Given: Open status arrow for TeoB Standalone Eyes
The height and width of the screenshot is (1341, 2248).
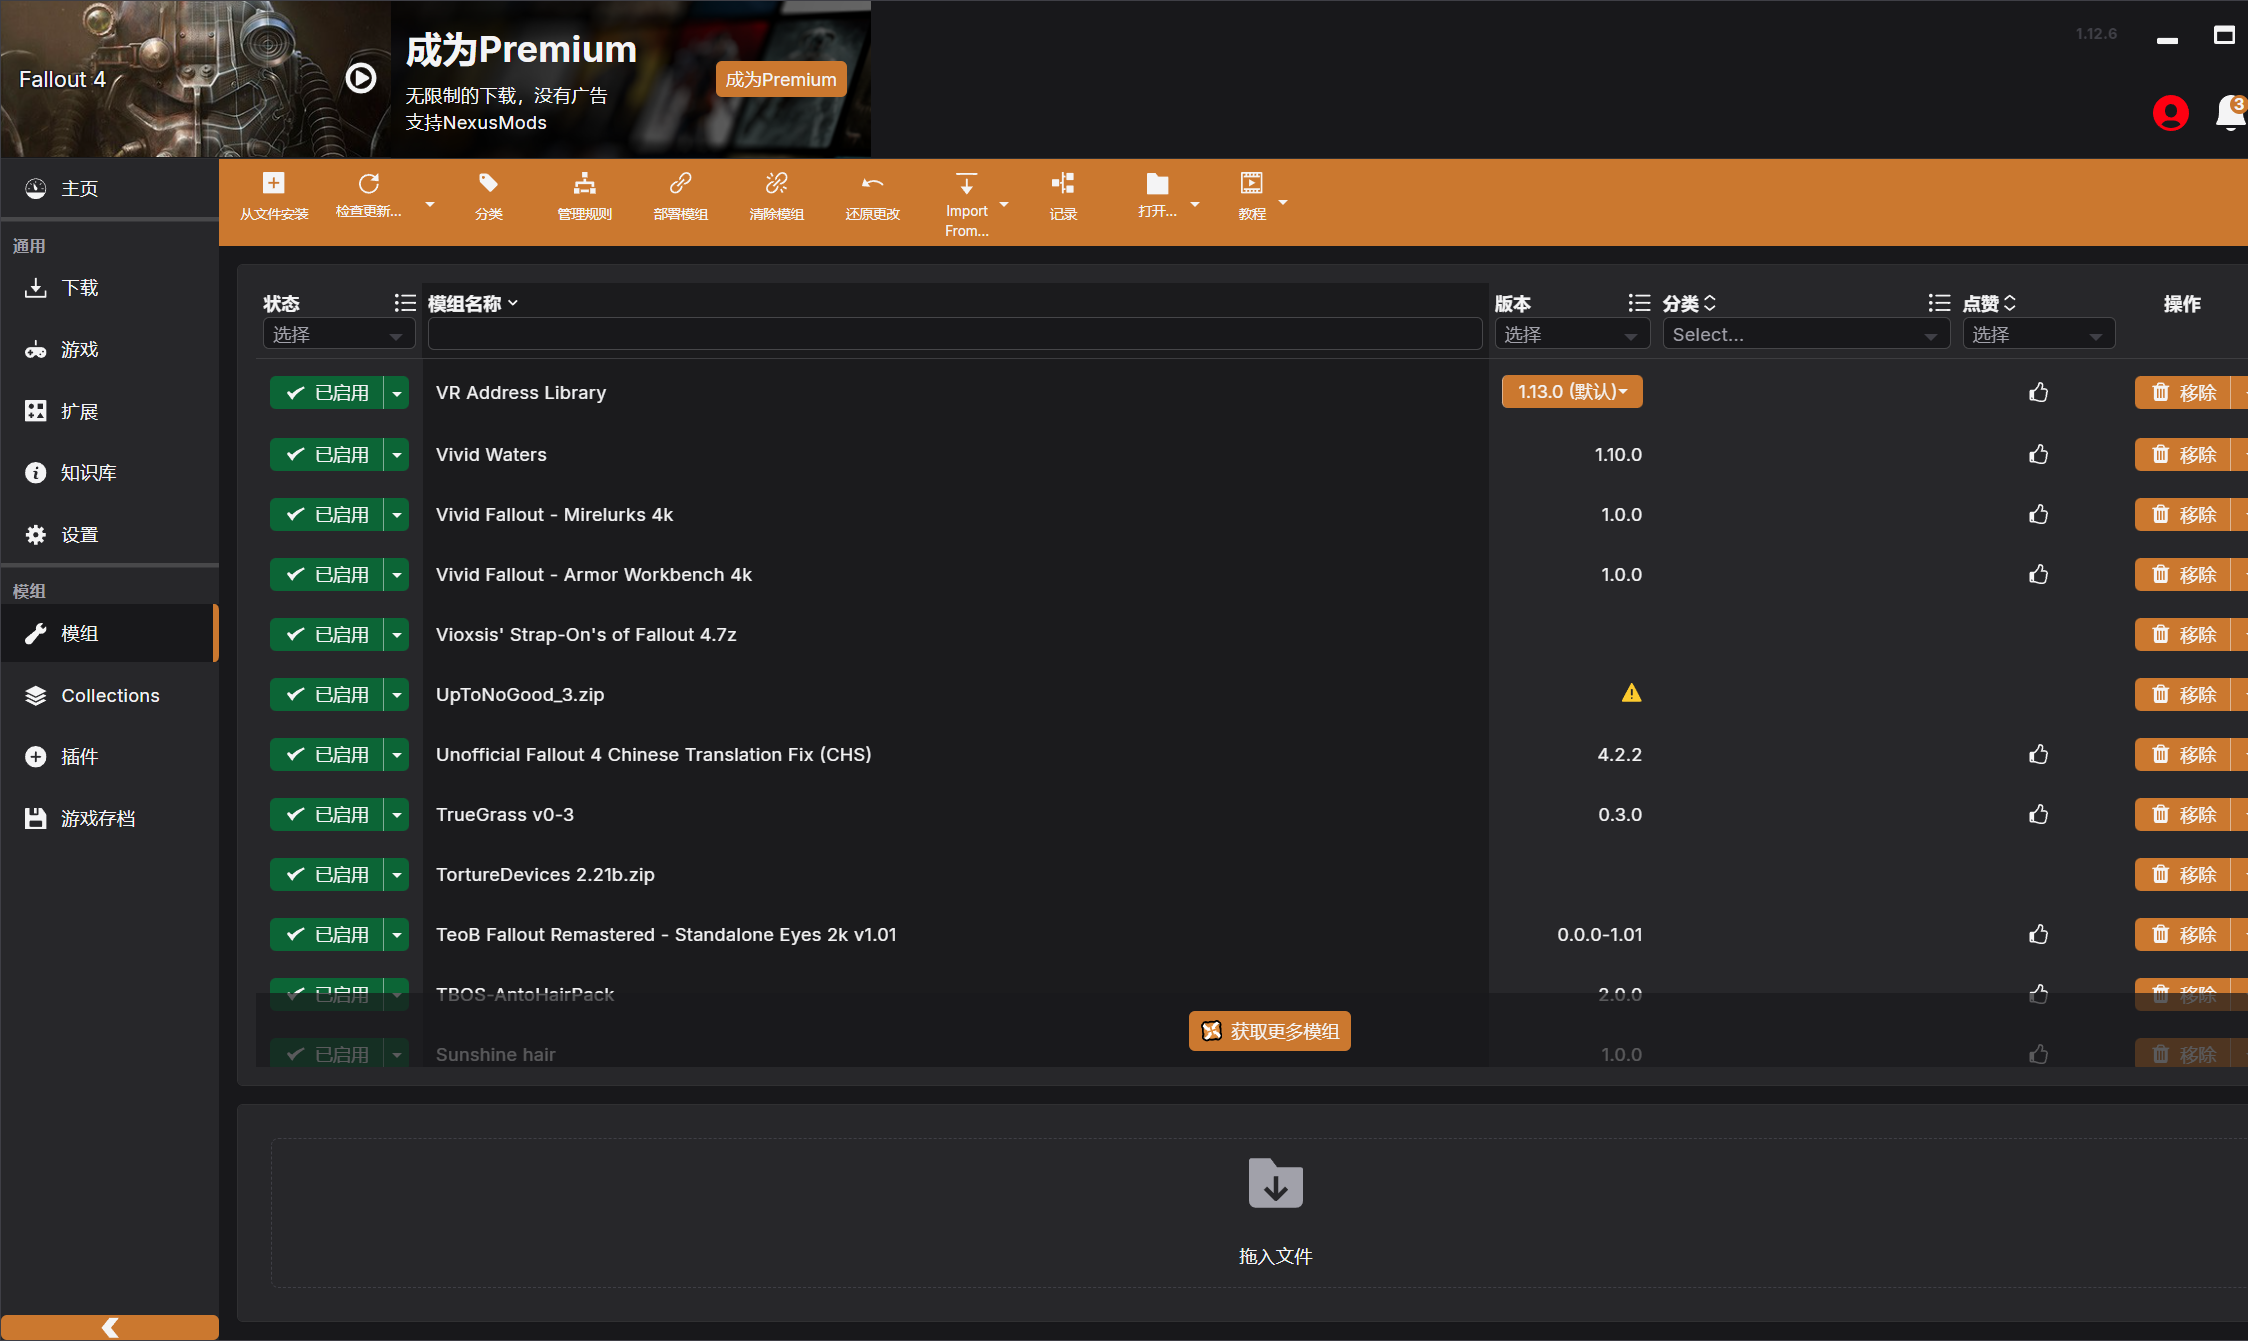Looking at the screenshot, I should point(397,935).
